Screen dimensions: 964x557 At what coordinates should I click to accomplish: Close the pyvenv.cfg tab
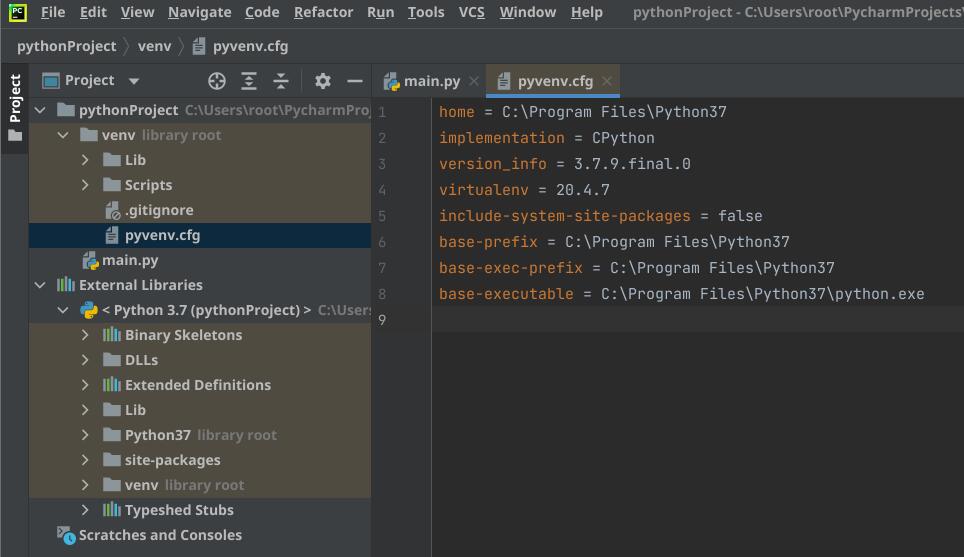(x=607, y=81)
